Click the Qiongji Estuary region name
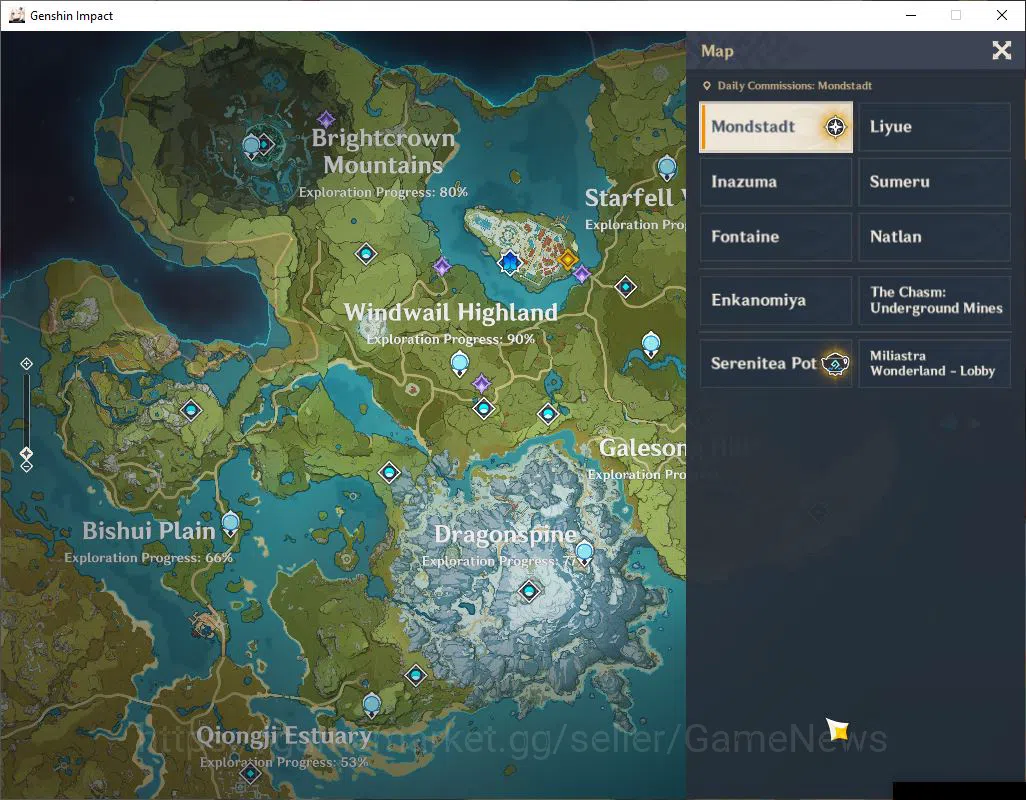1026x800 pixels. (284, 736)
